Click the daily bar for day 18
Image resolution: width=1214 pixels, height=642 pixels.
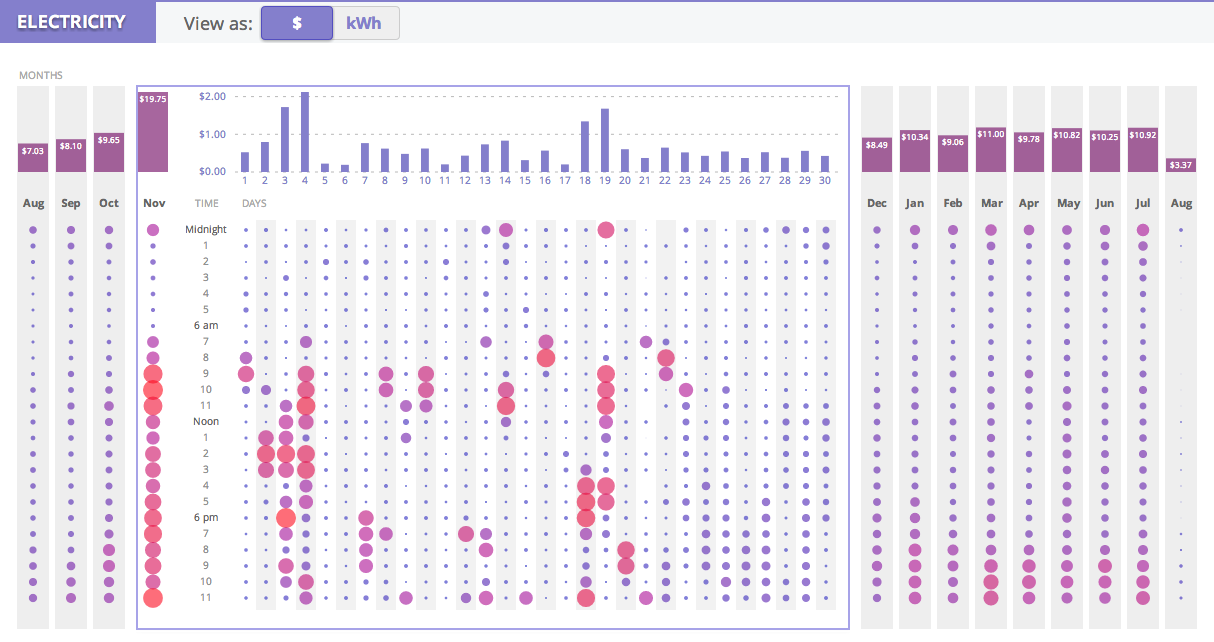585,147
